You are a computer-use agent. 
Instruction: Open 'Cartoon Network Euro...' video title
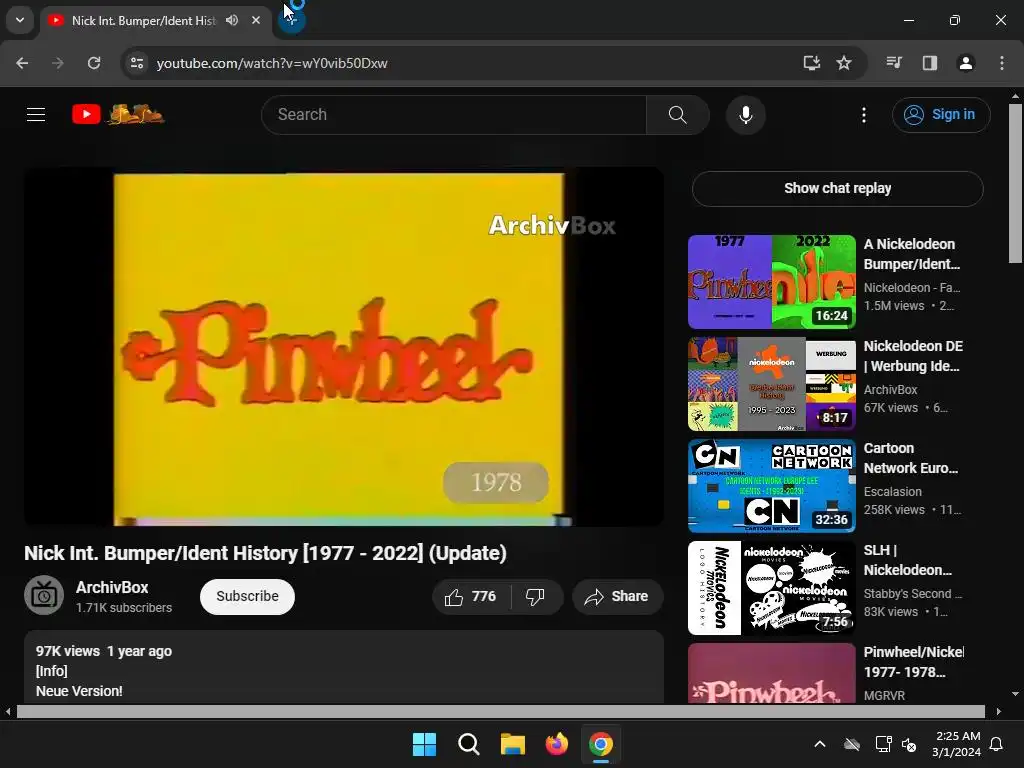pyautogui.click(x=910, y=458)
